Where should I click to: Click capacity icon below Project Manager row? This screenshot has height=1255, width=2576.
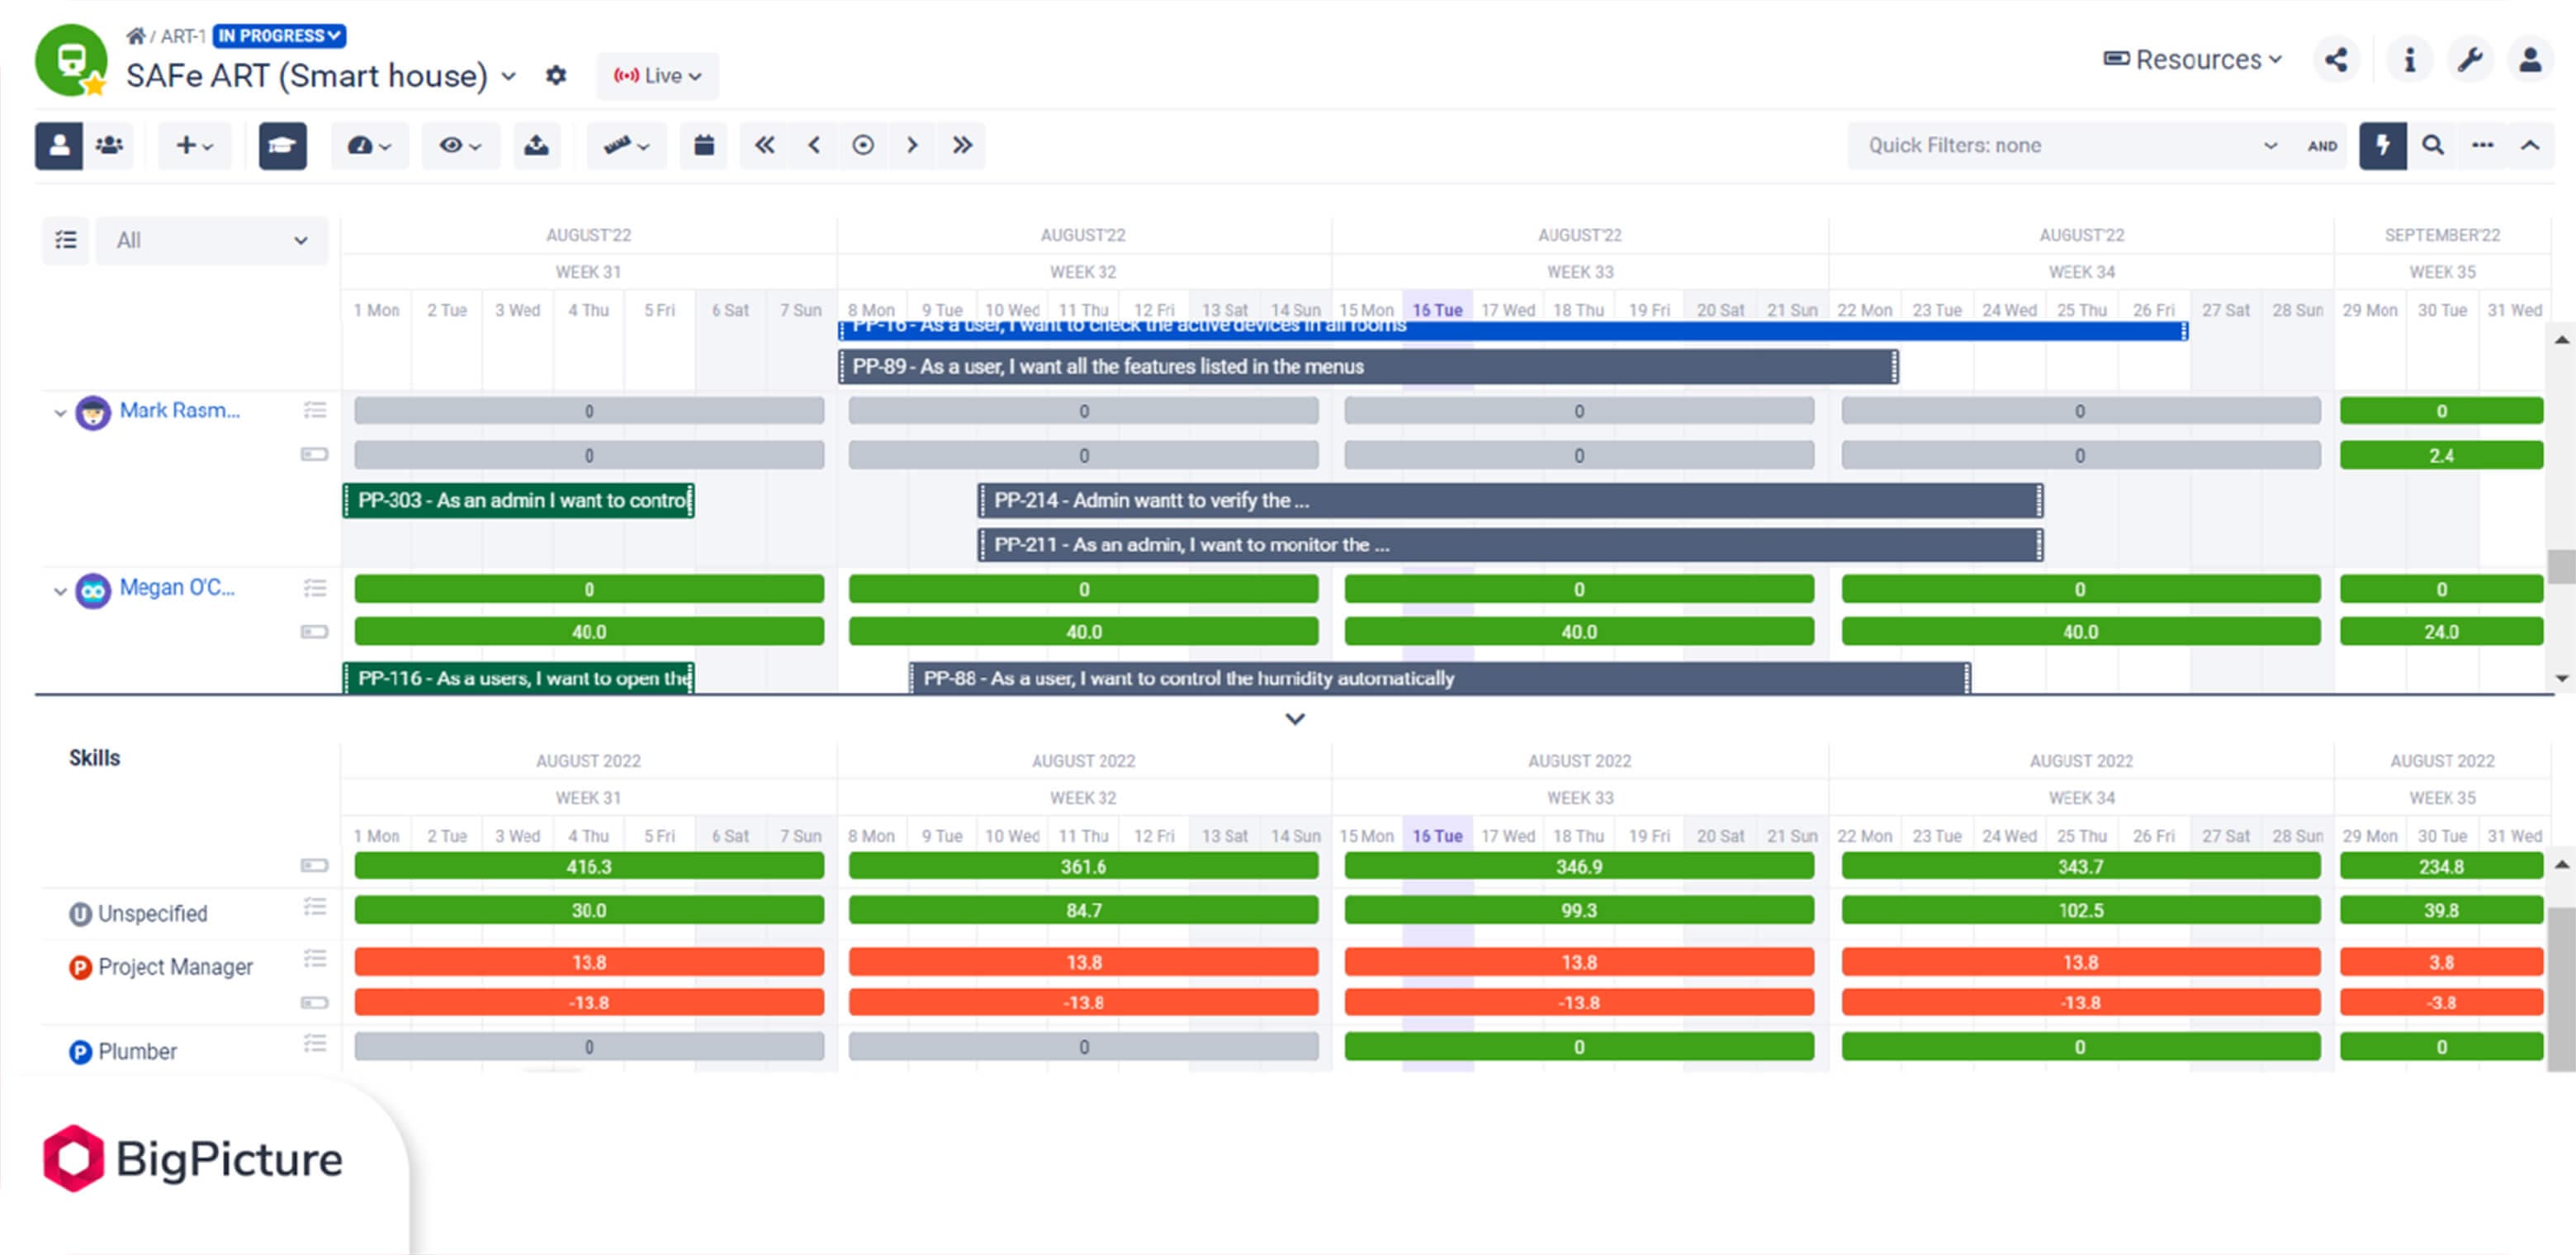tap(315, 1002)
